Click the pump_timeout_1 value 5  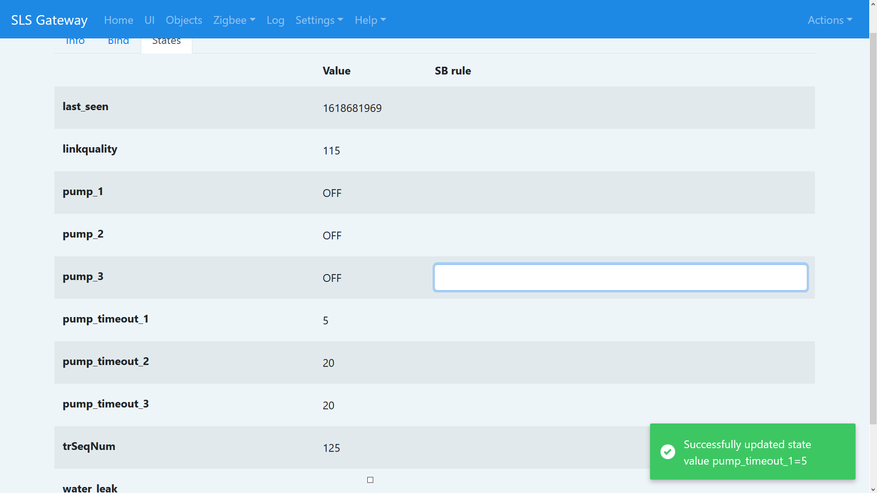coord(326,321)
